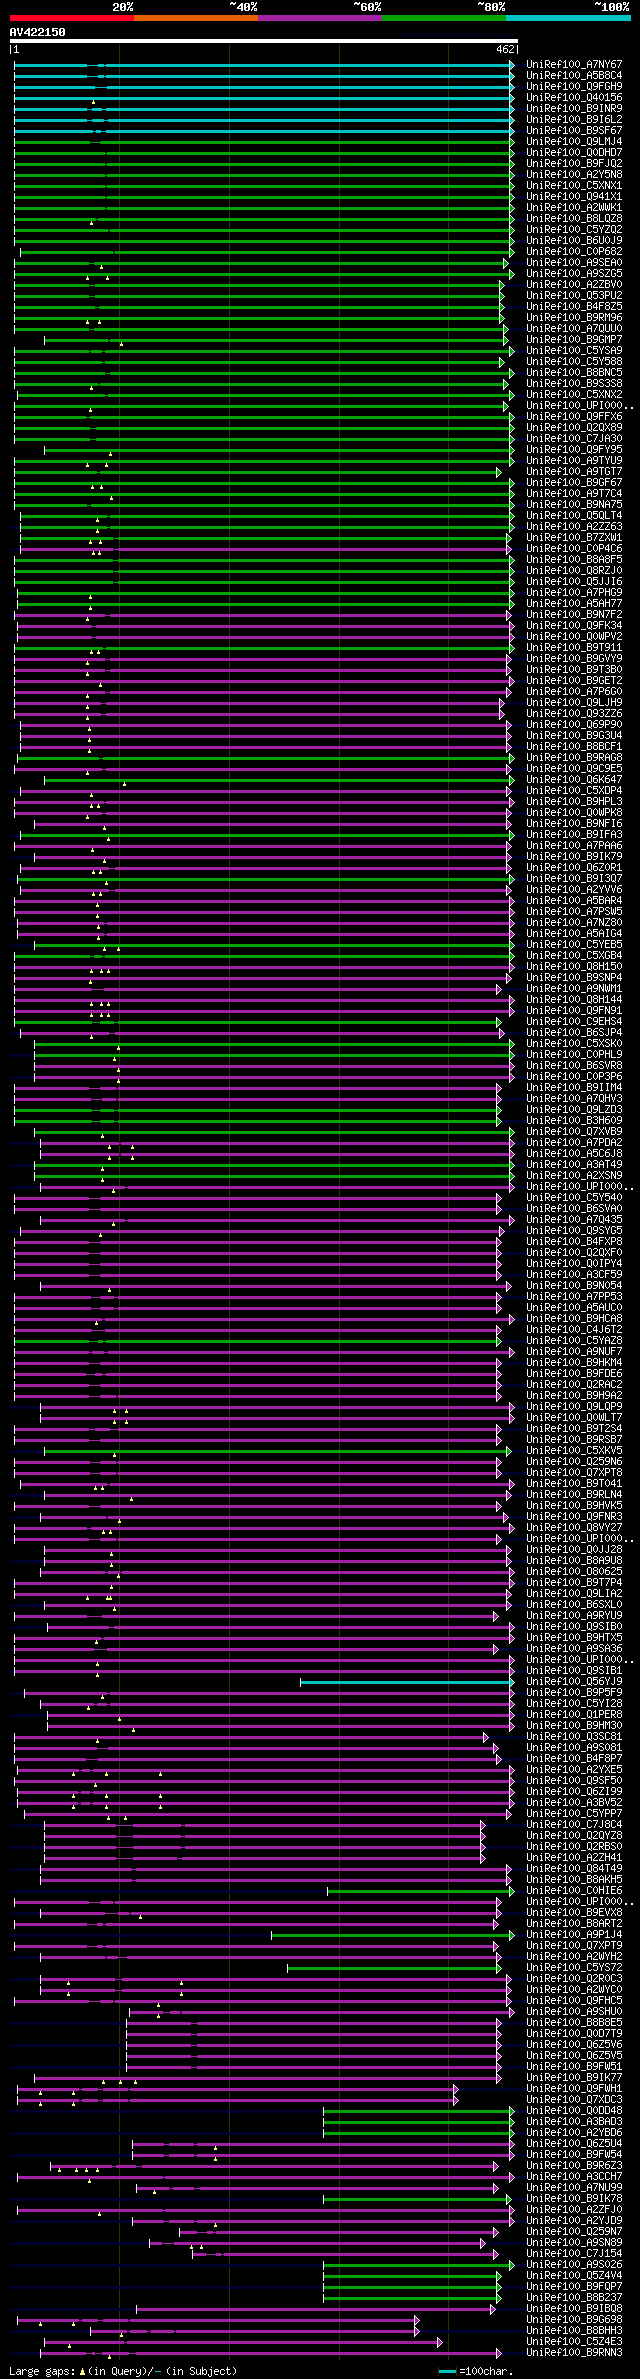Click hit label UniRef100_A3CCH7
Screen dimensions: 640x2379
click(574, 2177)
